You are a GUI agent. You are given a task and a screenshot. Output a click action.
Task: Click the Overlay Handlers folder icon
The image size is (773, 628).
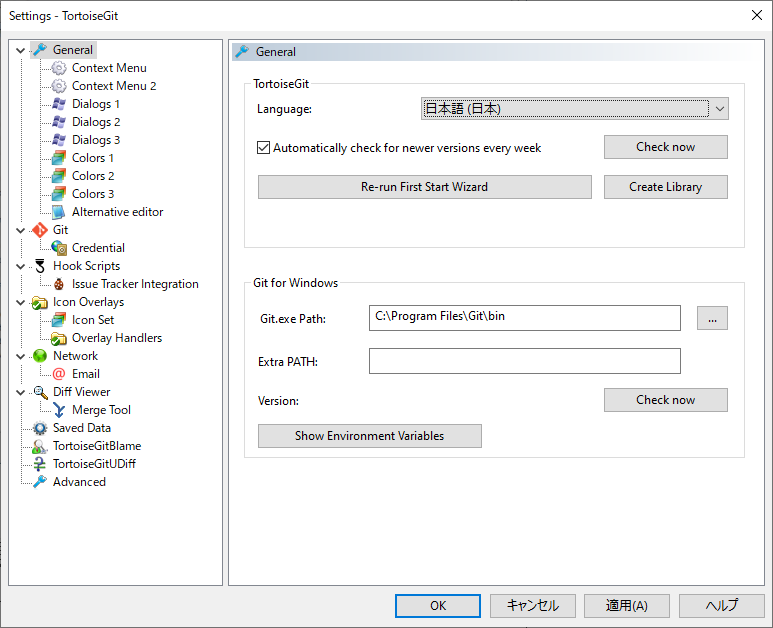point(59,338)
